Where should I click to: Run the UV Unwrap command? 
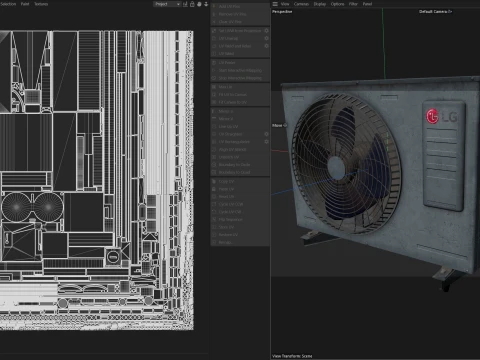pos(237,38)
